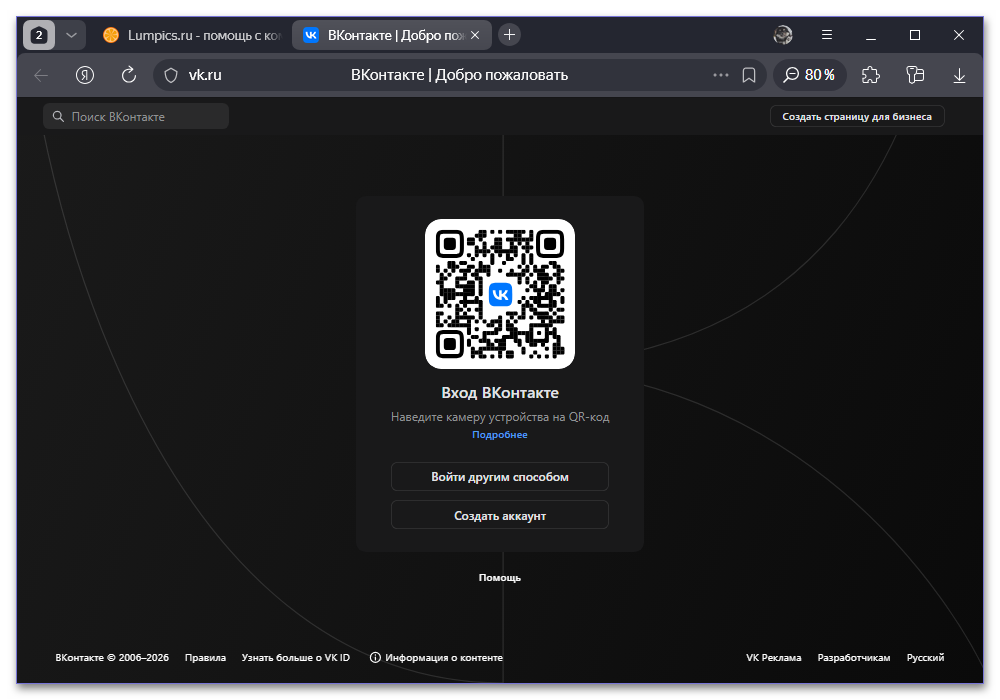This screenshot has height=700, width=1000.
Task: Click Наведите камеру устройства на QR-код text
Action: click(499, 417)
